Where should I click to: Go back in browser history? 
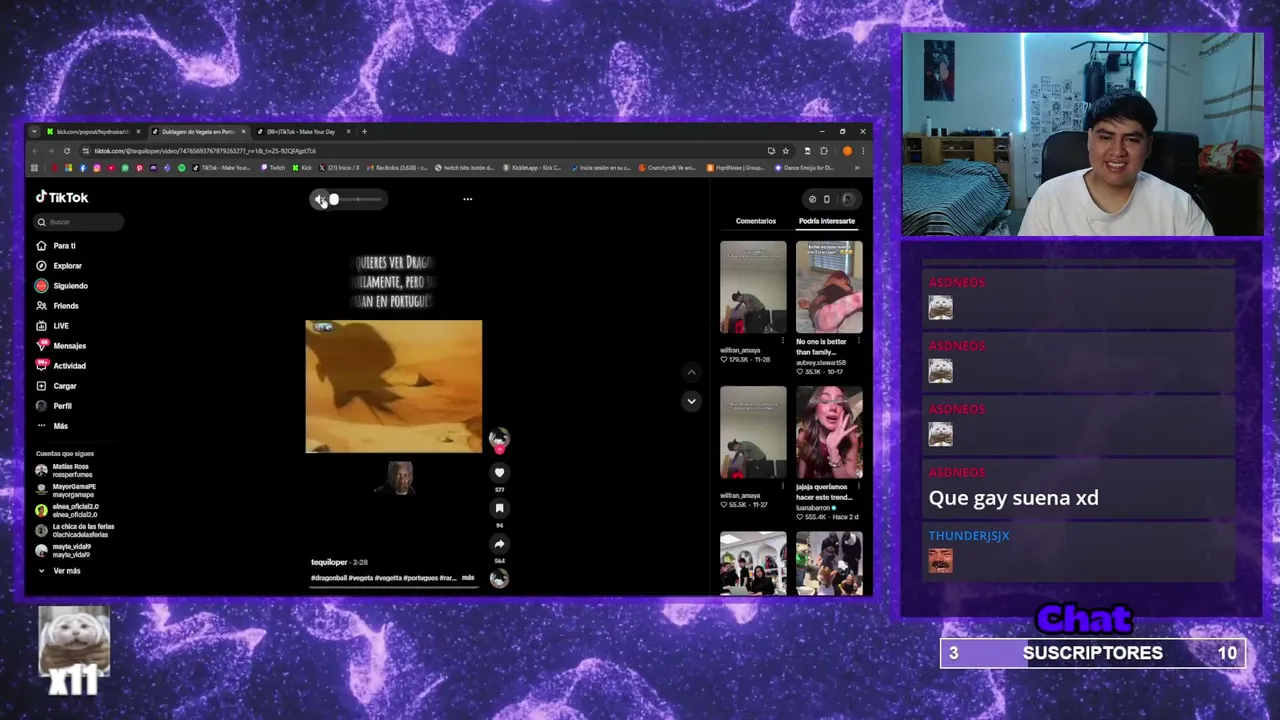click(x=34, y=151)
